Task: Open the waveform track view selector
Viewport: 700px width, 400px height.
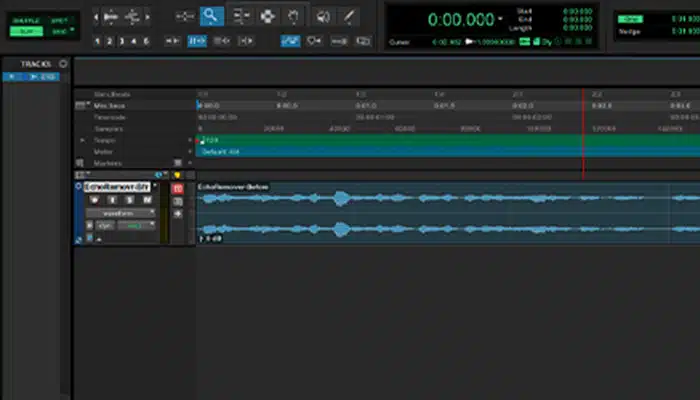Action: [121, 213]
